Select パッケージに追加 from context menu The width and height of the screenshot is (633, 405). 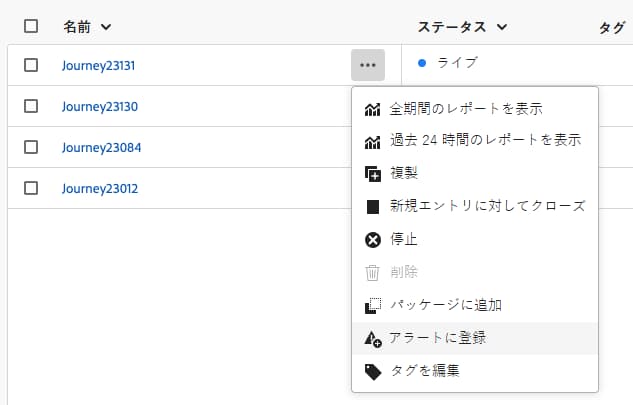tap(445, 305)
